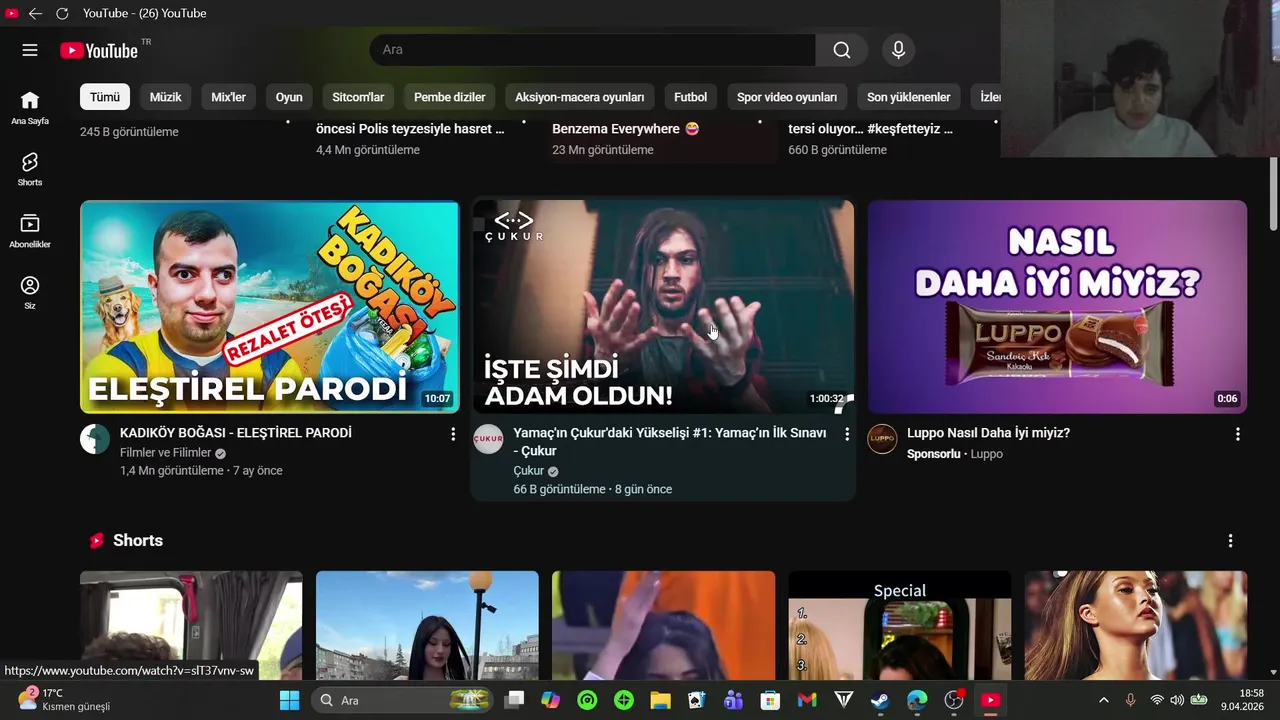Open Copilot from the taskbar

(x=551, y=700)
